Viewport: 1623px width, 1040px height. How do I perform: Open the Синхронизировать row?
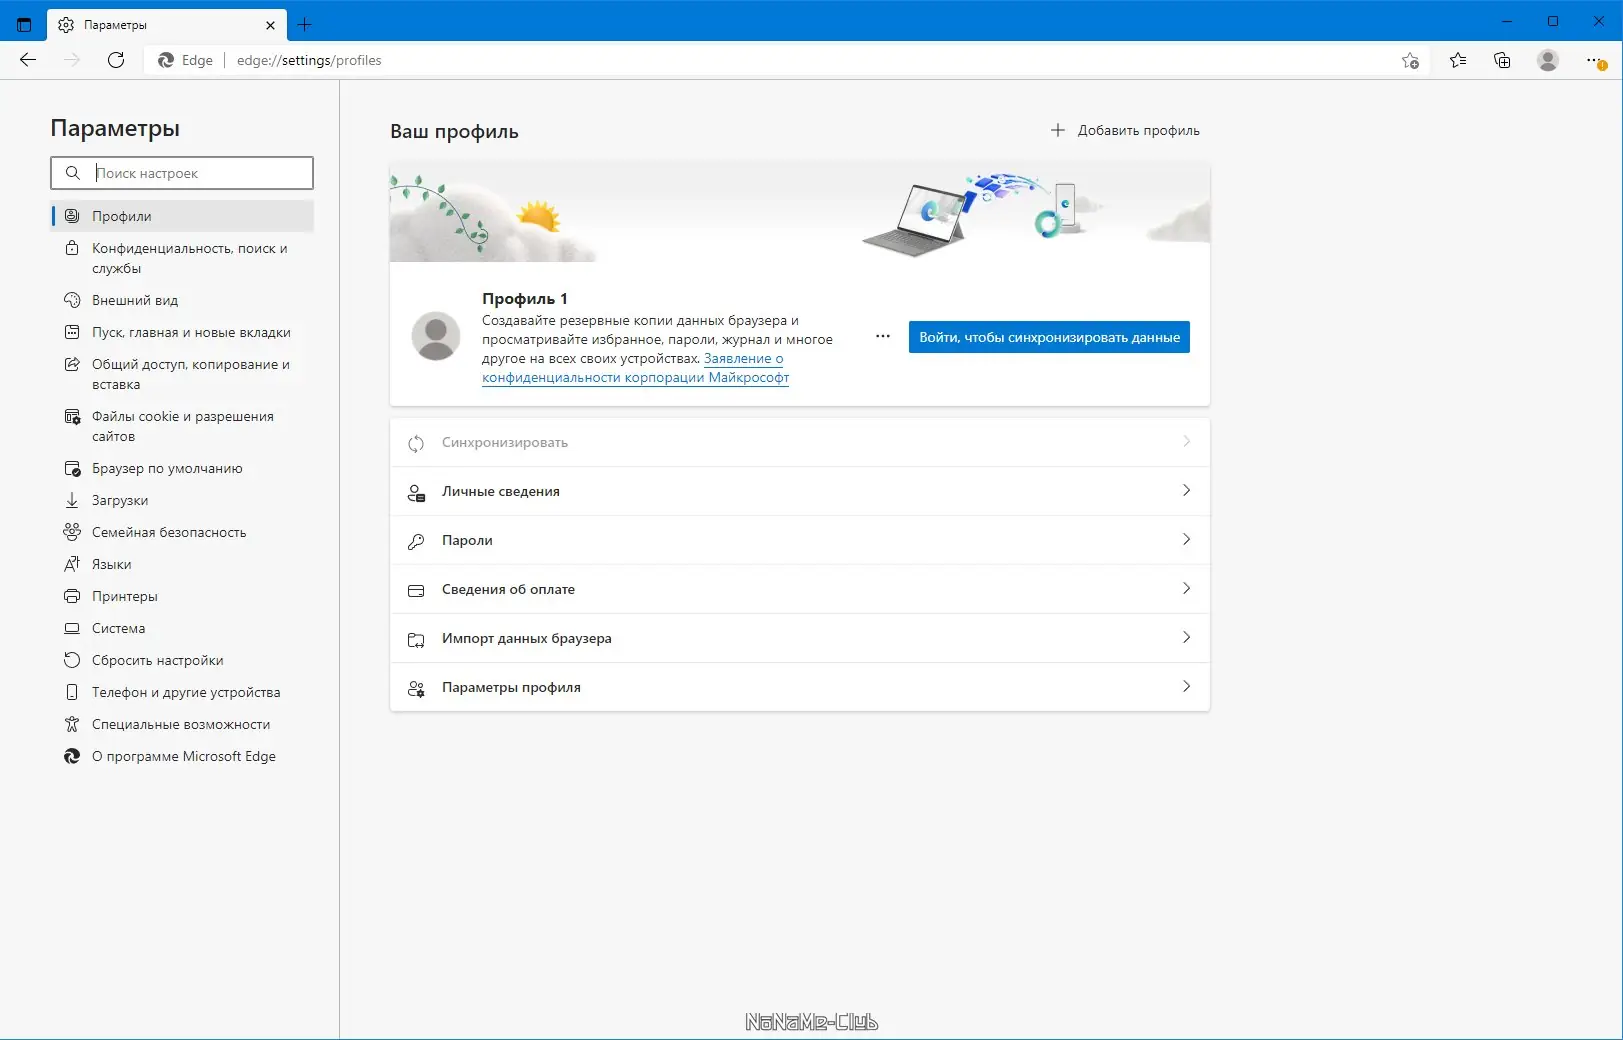click(800, 442)
